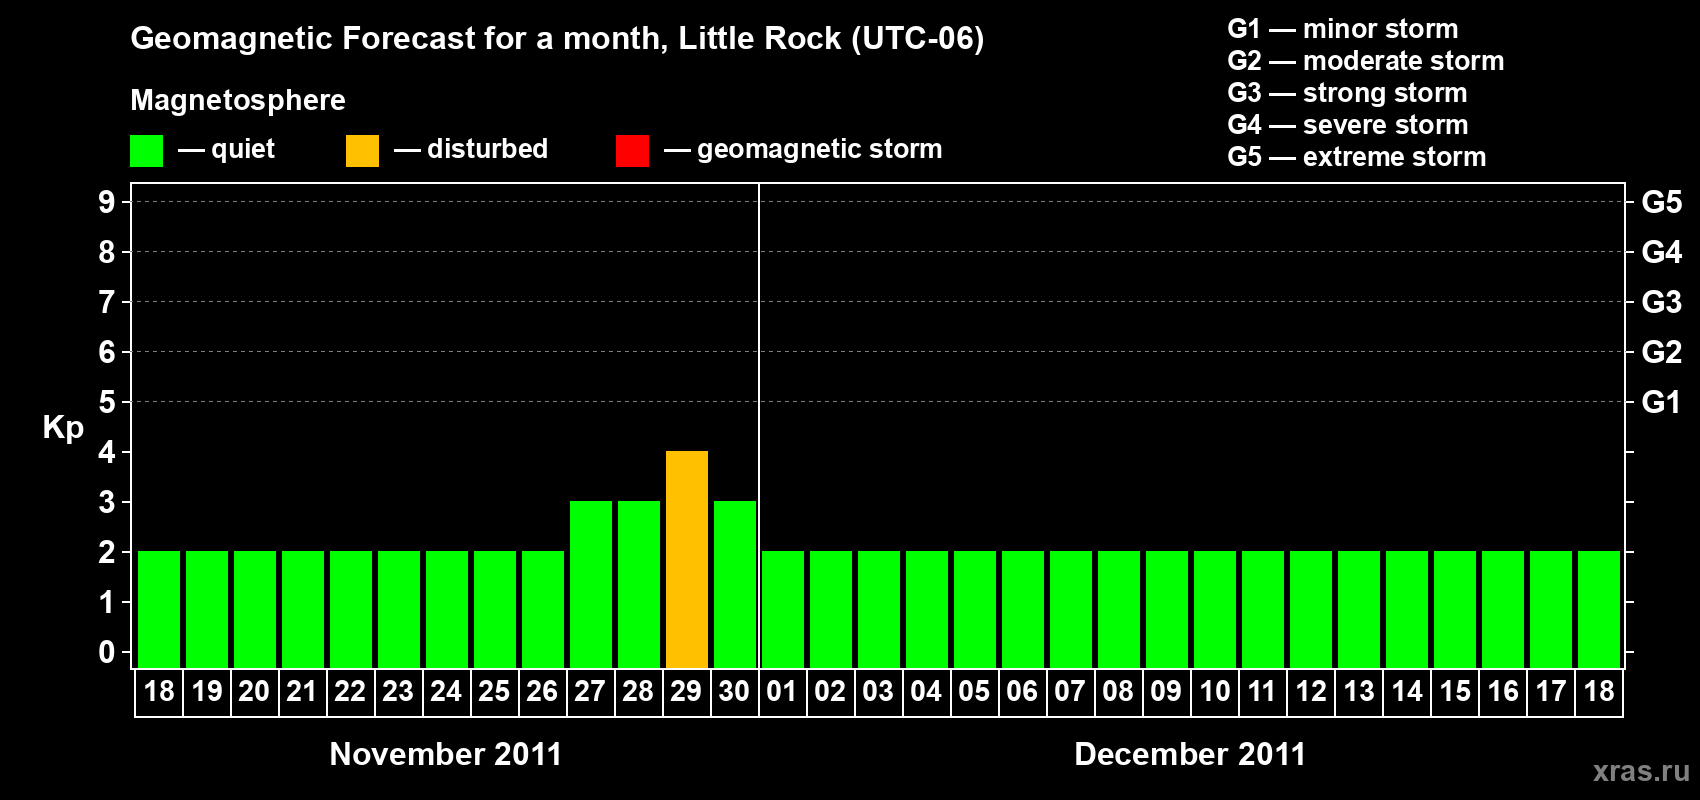Click the date cell '12' on the axis
This screenshot has height=800, width=1700.
(x=1311, y=692)
